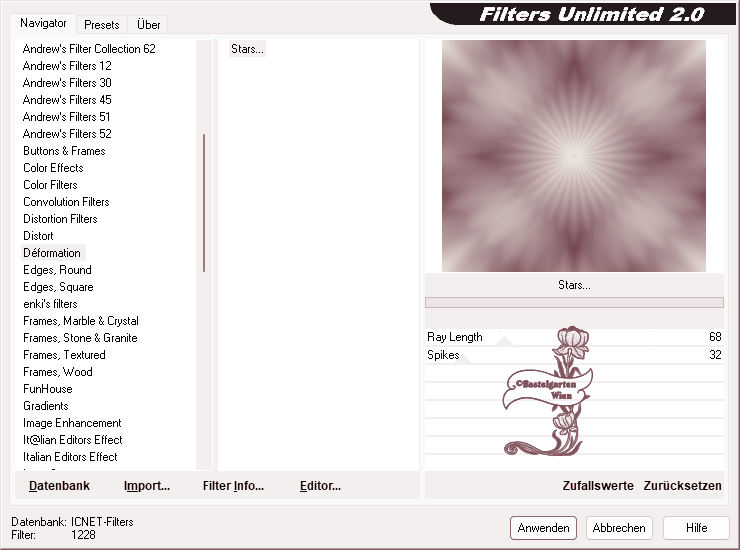Choose the Stars... filter in filter list
This screenshot has height=550, width=740.
click(x=247, y=49)
